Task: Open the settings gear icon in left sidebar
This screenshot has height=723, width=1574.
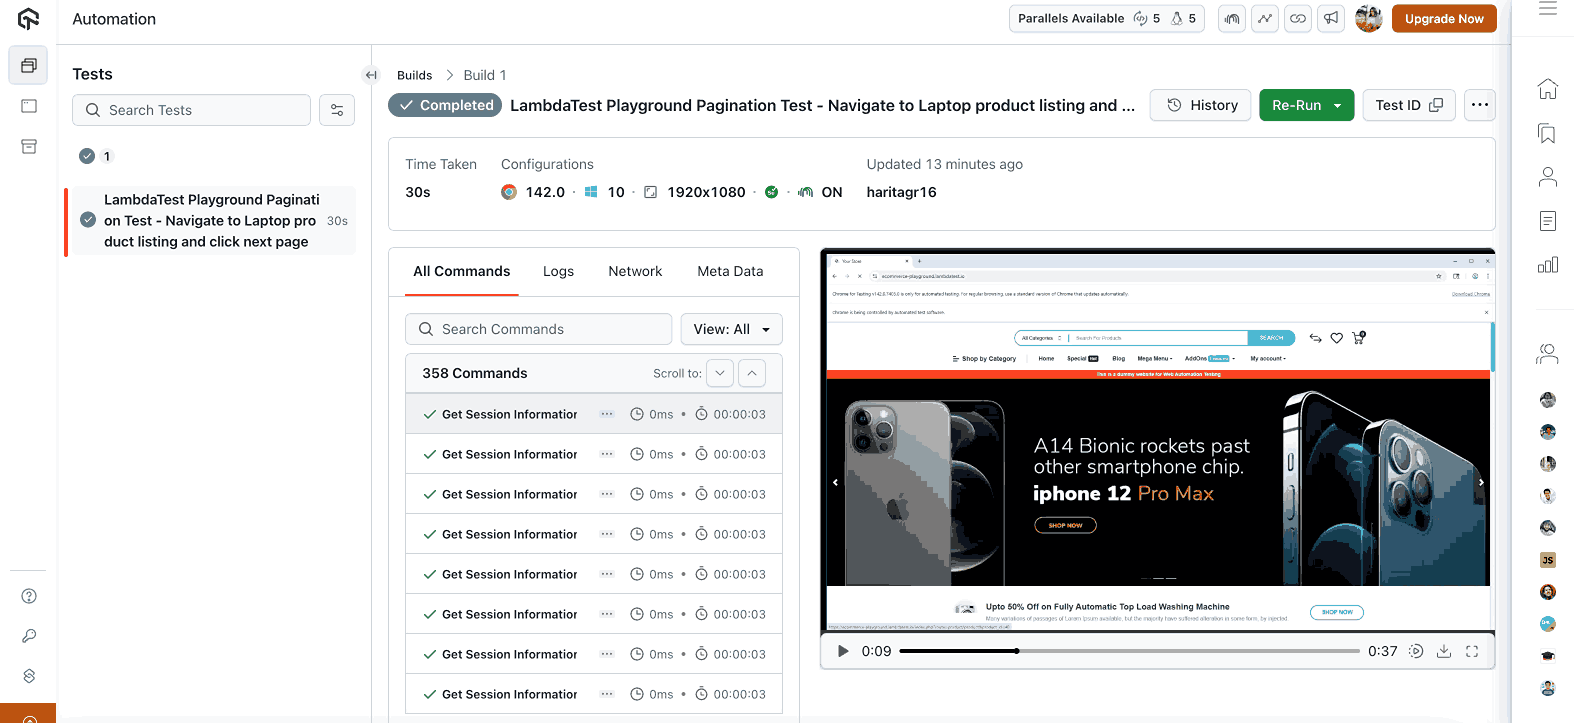Action: pos(29,676)
